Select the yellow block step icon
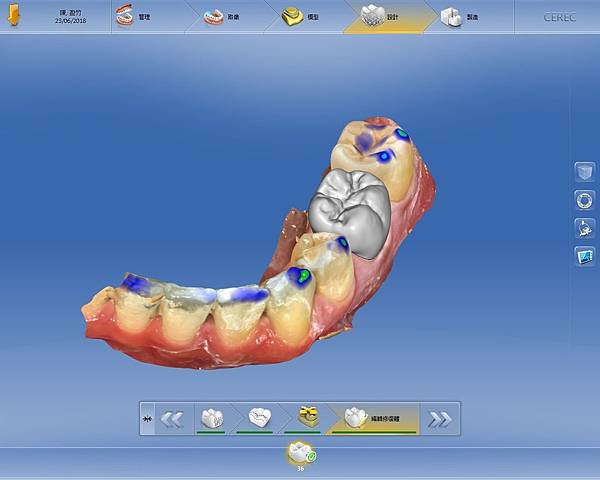The width and height of the screenshot is (600, 480). [x=308, y=418]
